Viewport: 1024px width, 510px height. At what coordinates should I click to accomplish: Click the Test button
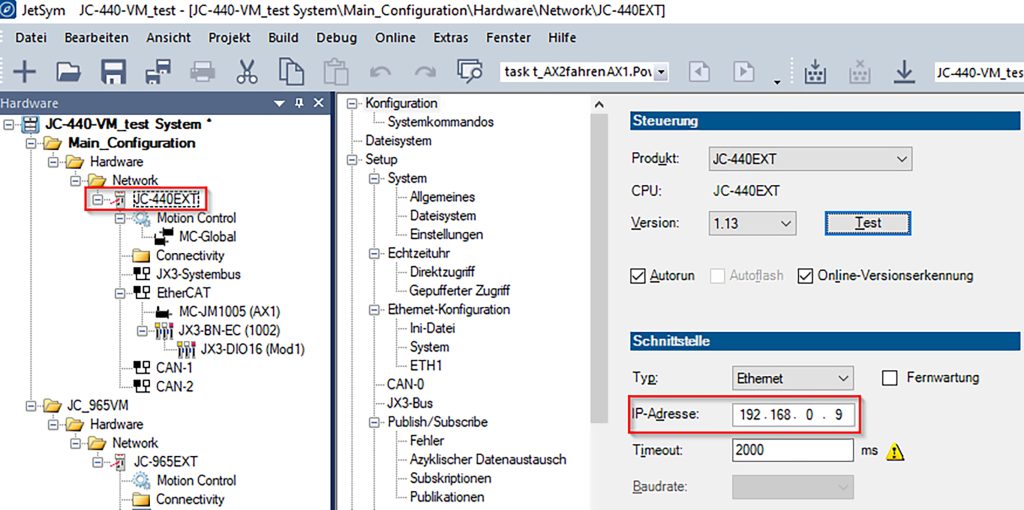tap(868, 223)
